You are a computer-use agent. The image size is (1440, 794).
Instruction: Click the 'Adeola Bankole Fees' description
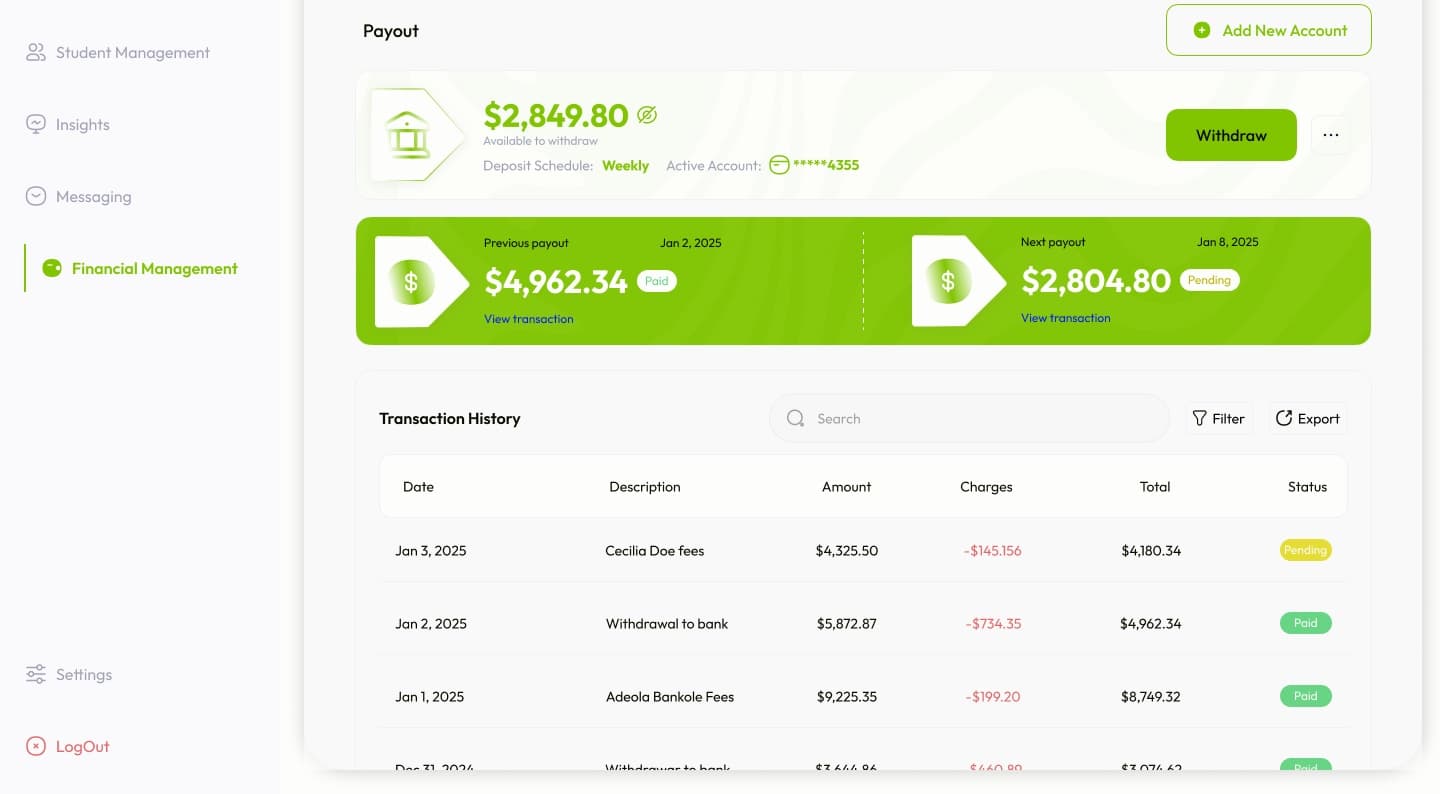(669, 696)
